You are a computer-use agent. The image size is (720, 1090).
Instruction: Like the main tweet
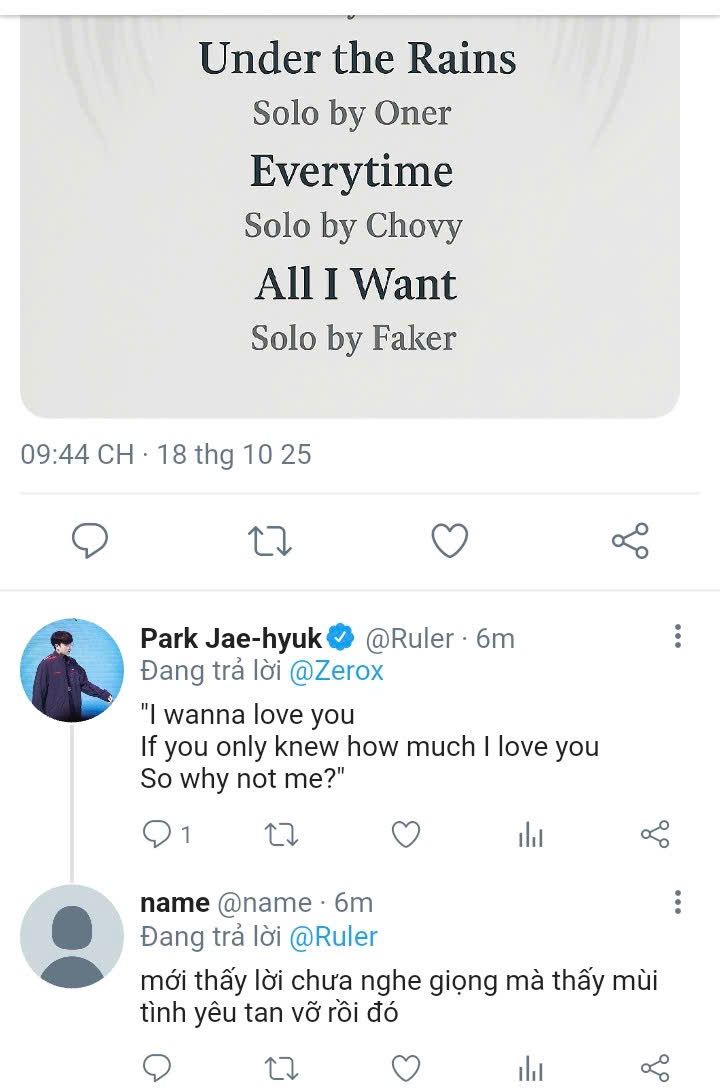pyautogui.click(x=450, y=541)
